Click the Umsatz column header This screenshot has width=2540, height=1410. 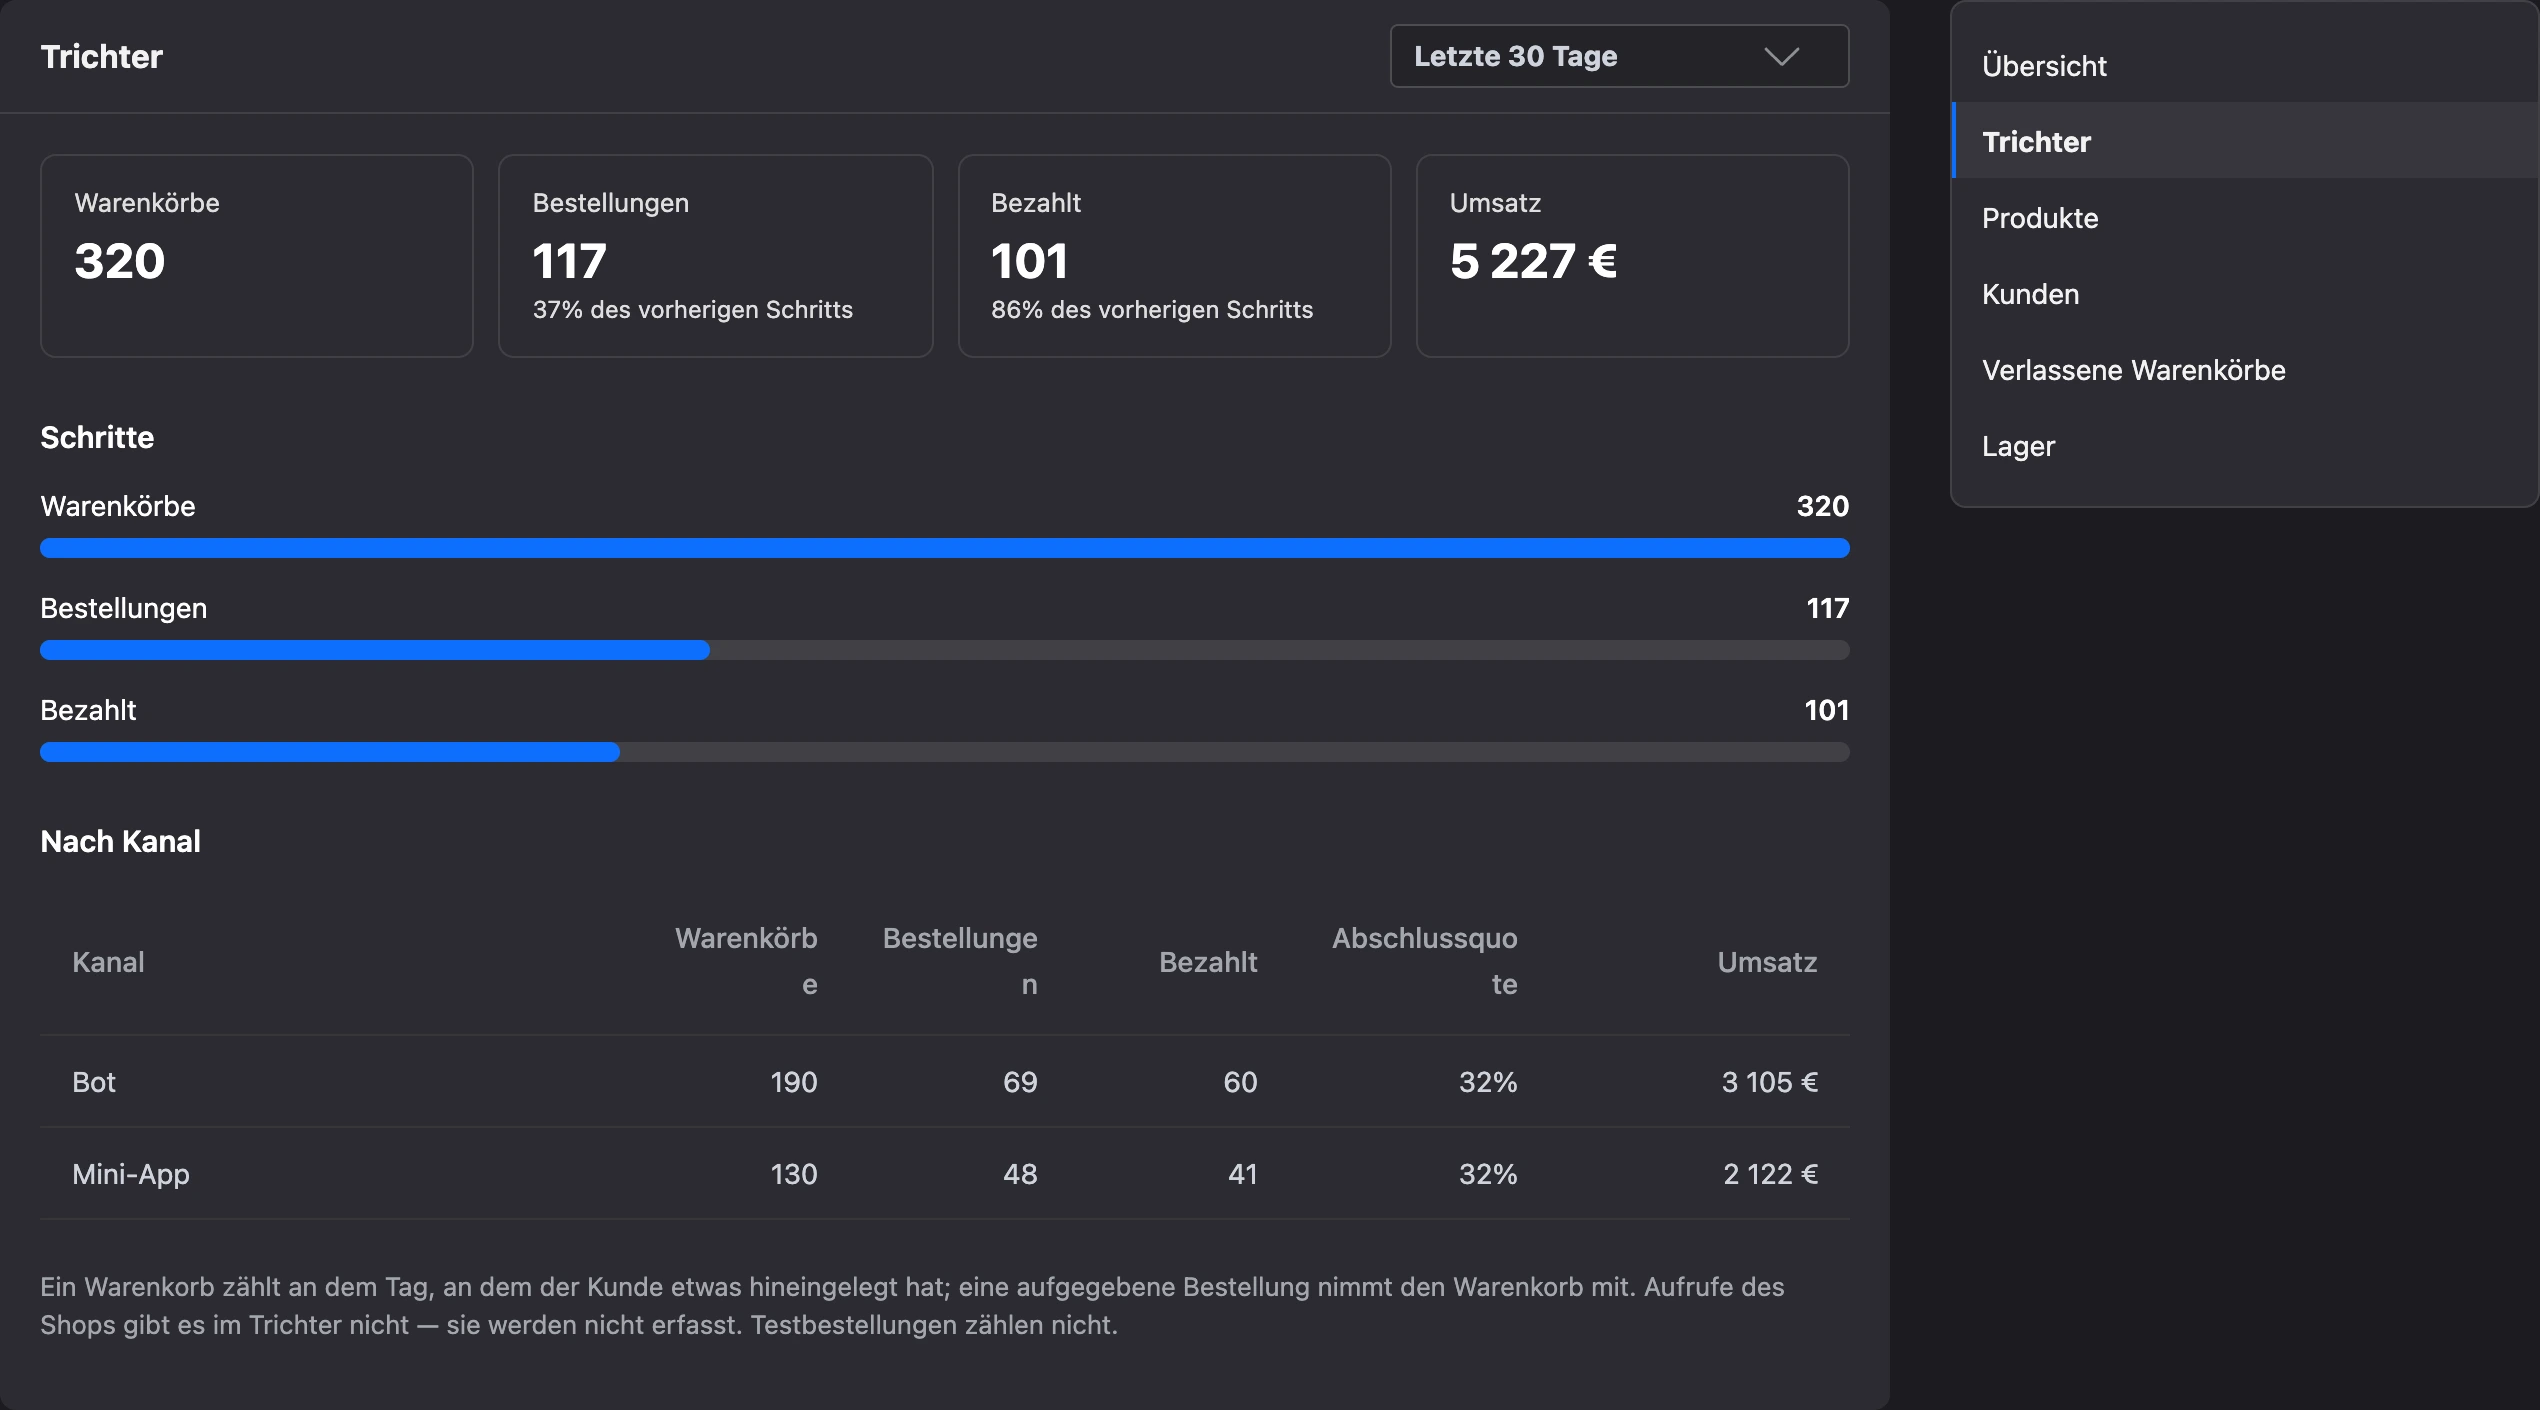[x=1767, y=962]
